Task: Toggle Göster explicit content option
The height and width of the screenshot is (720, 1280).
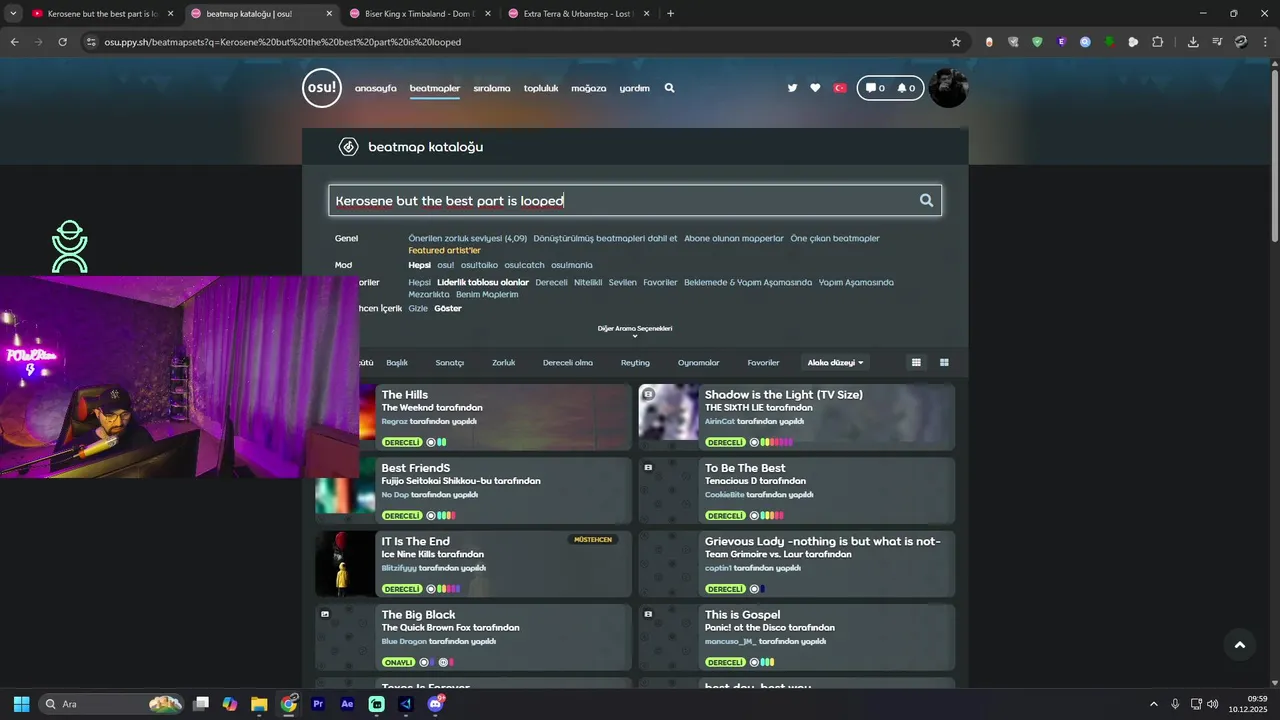Action: [x=448, y=308]
